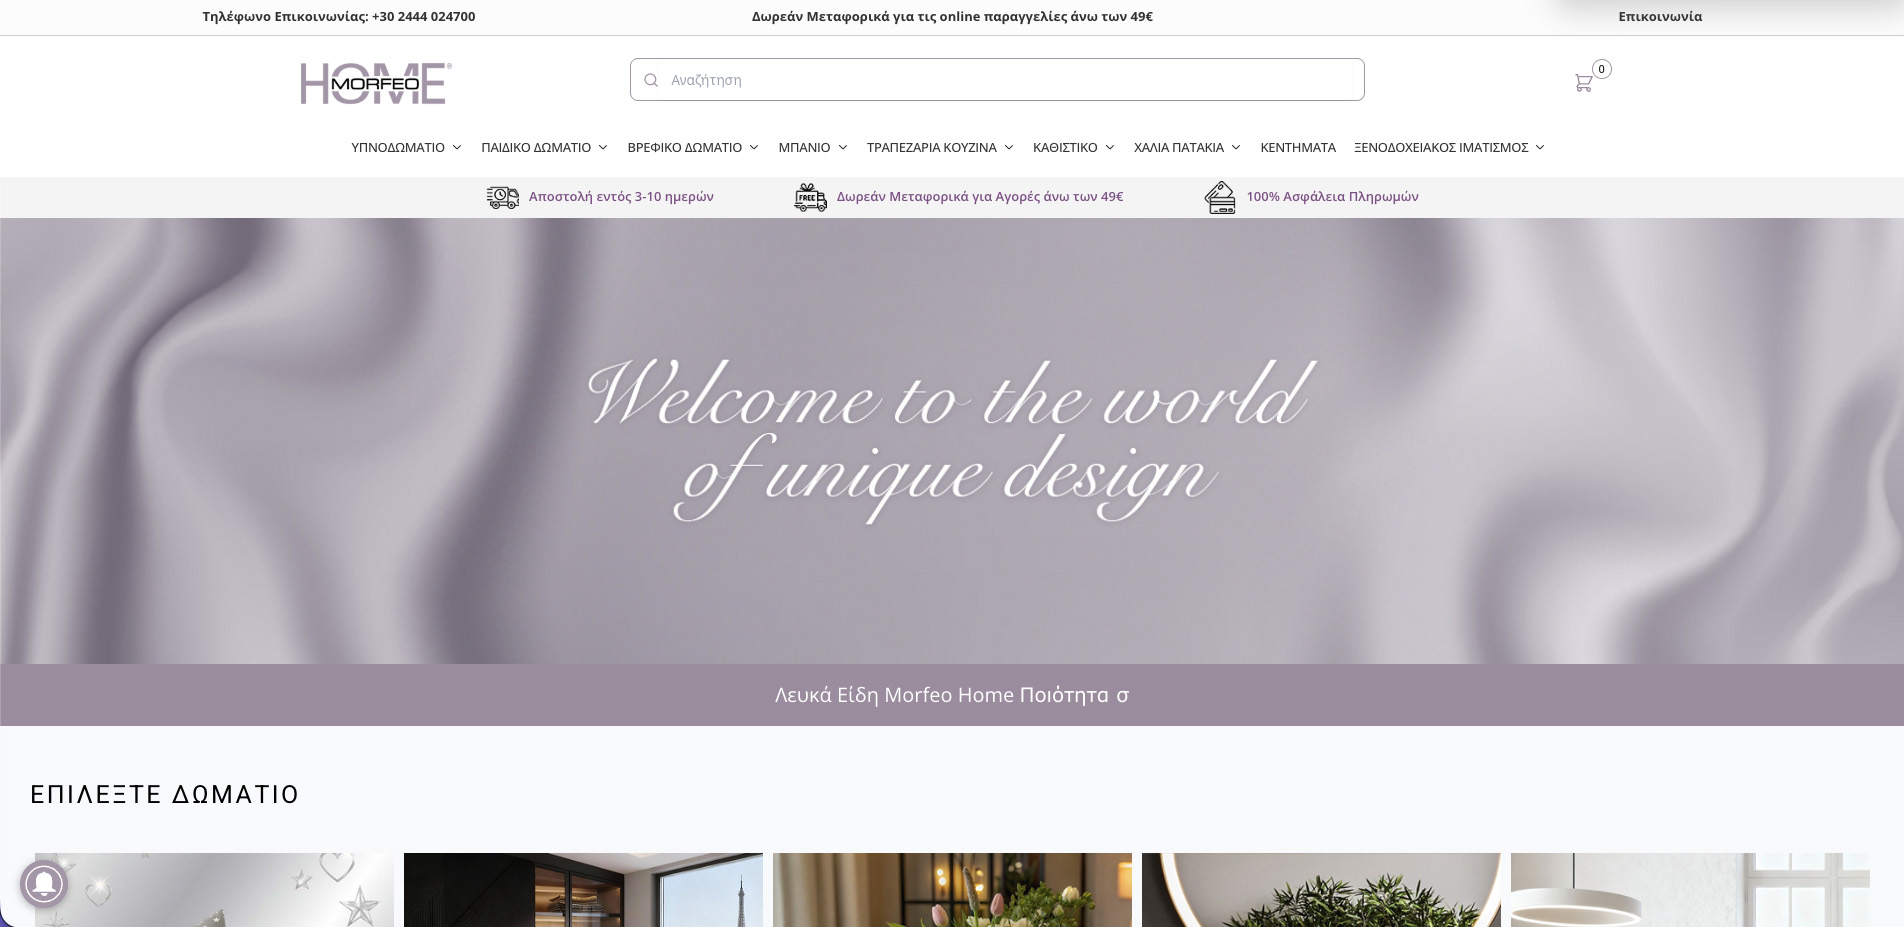The height and width of the screenshot is (927, 1904).
Task: Click the search magnifier icon
Action: [x=651, y=80]
